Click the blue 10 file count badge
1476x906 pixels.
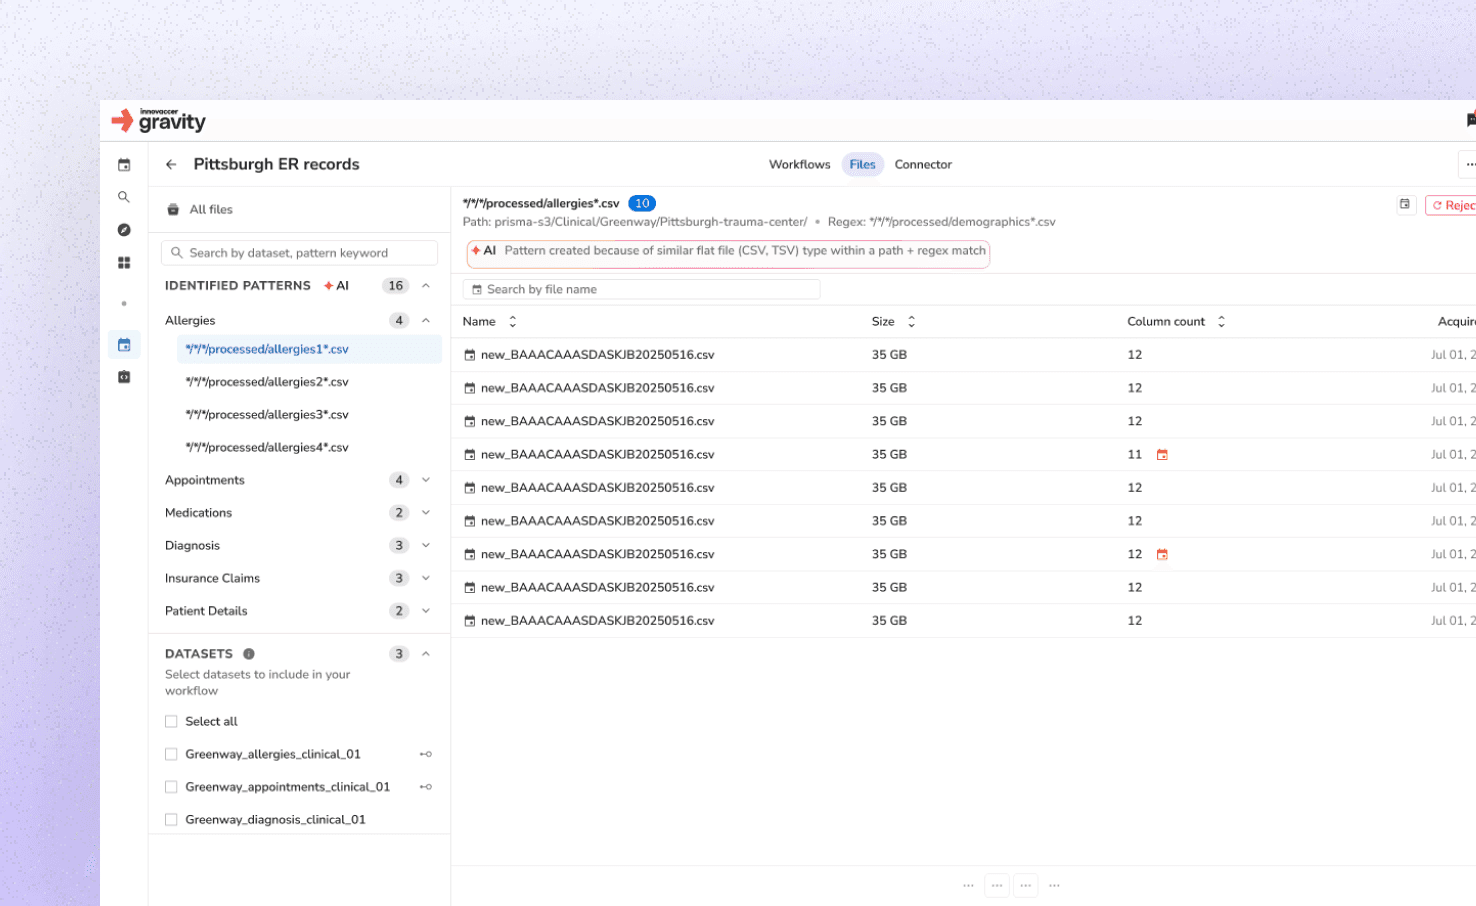(x=642, y=203)
